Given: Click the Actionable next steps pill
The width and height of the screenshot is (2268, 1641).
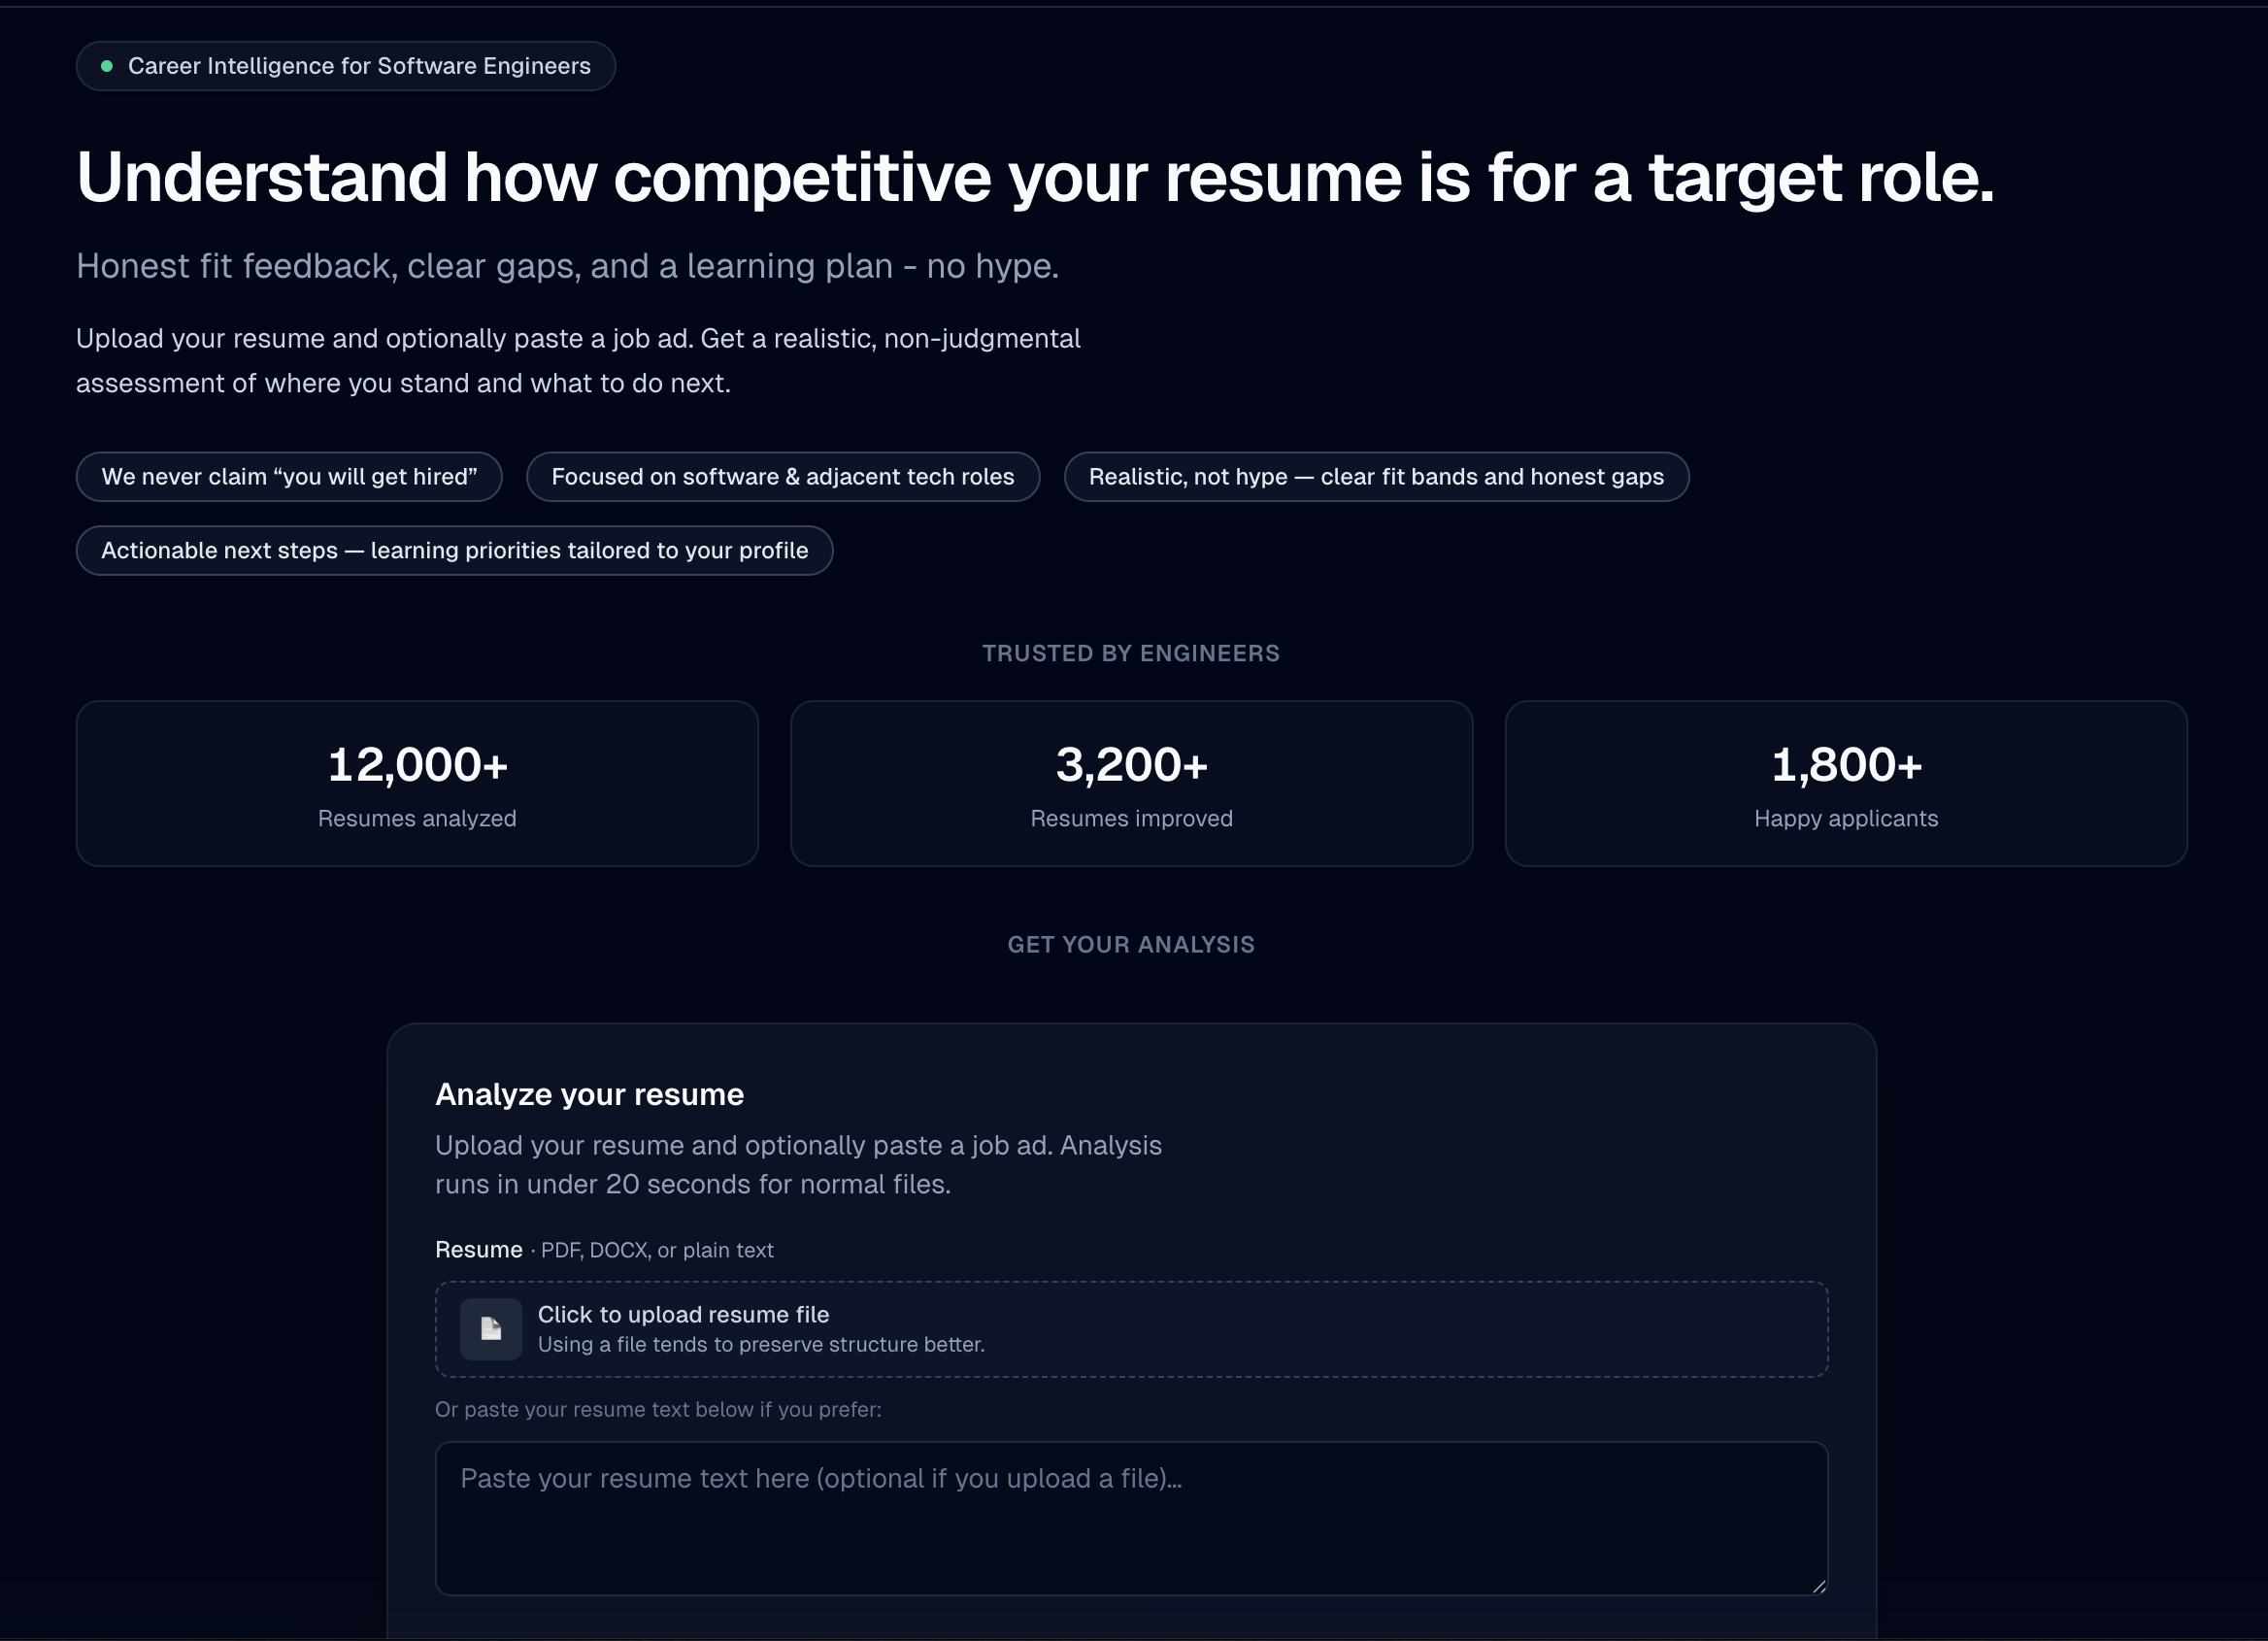Looking at the screenshot, I should pyautogui.click(x=454, y=550).
